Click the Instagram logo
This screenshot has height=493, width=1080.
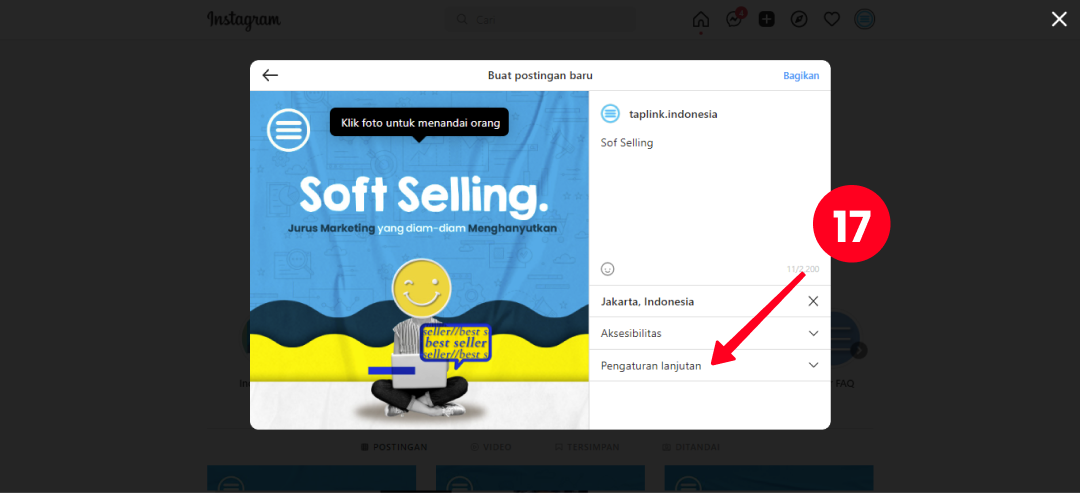click(x=244, y=20)
